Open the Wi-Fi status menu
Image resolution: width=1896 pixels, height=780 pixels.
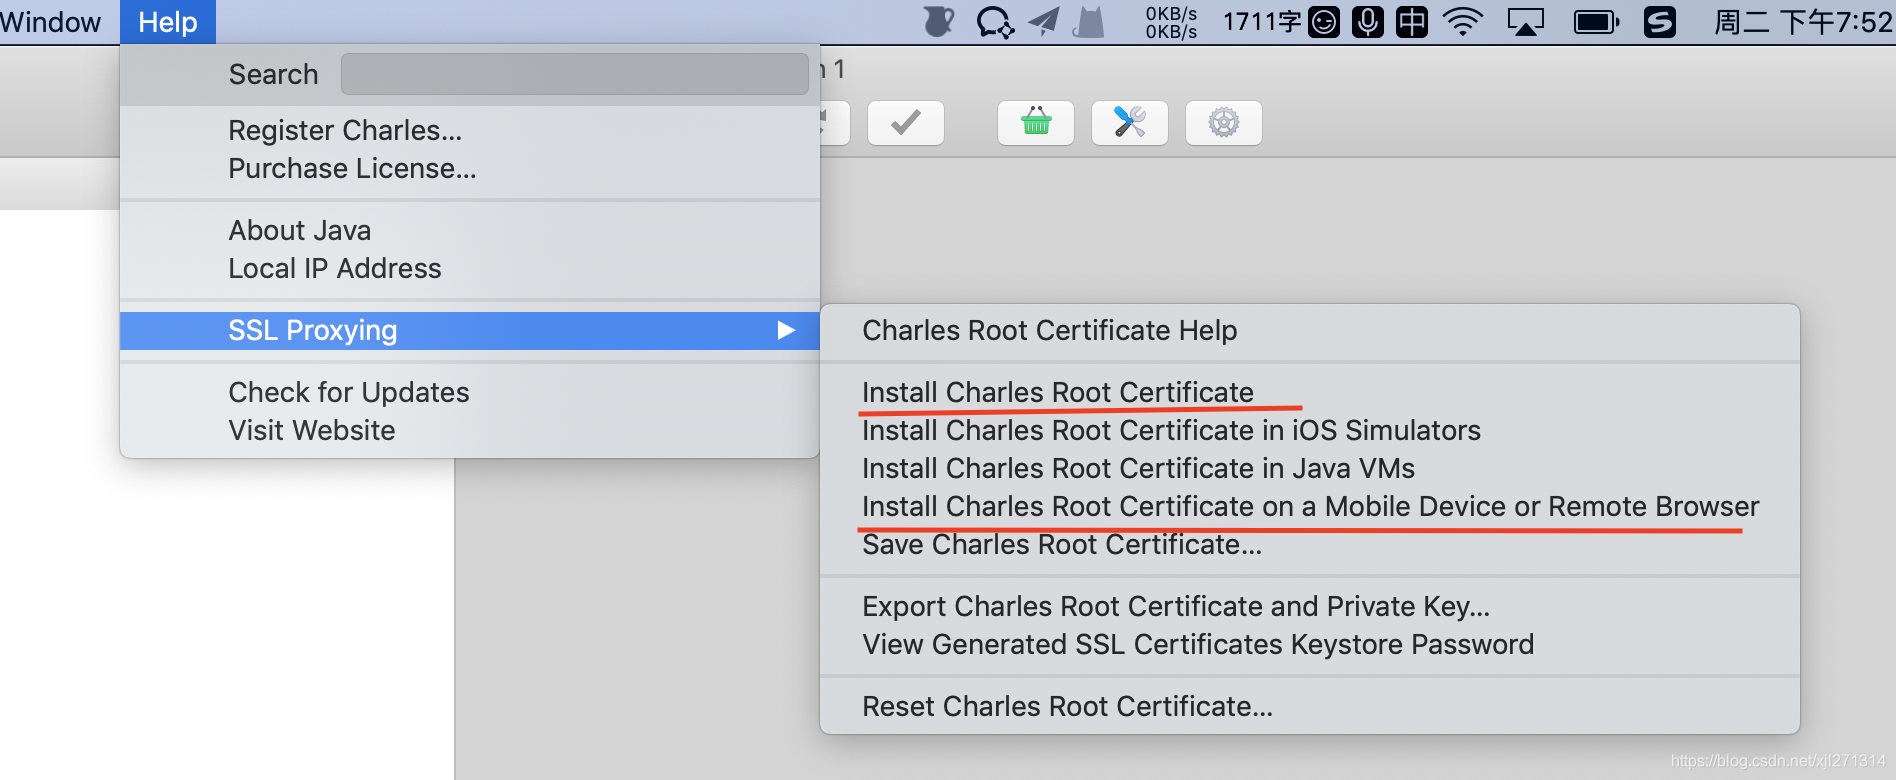(x=1463, y=22)
